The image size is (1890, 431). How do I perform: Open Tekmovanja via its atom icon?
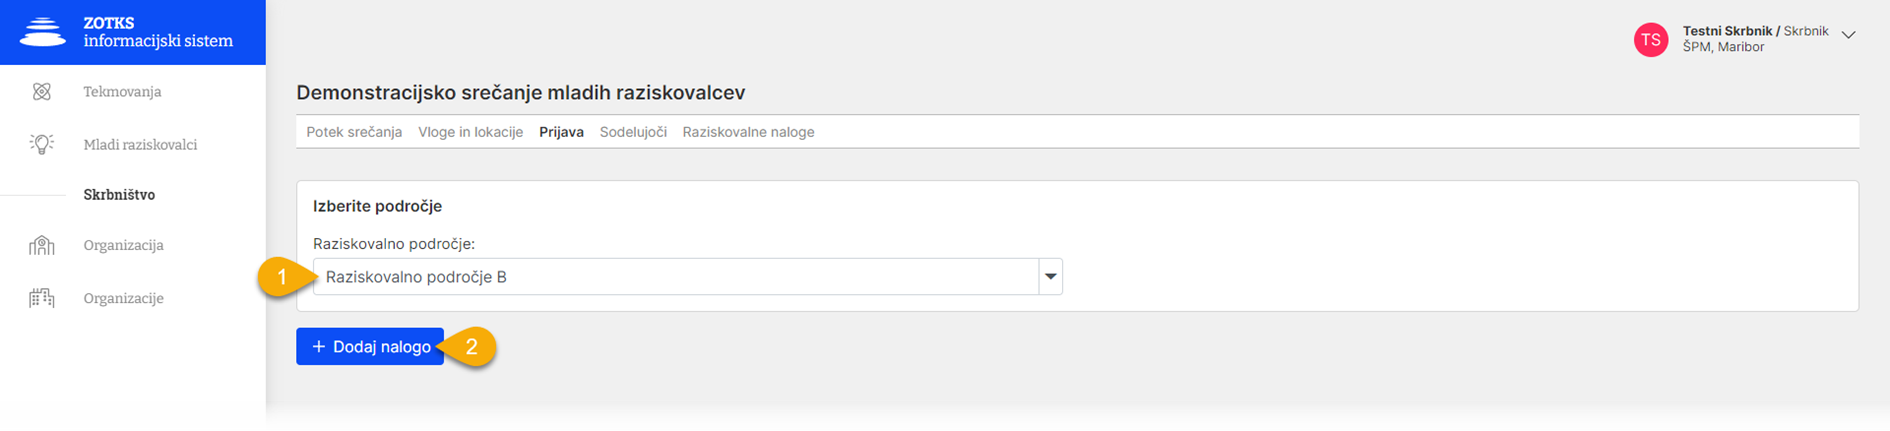pos(41,91)
